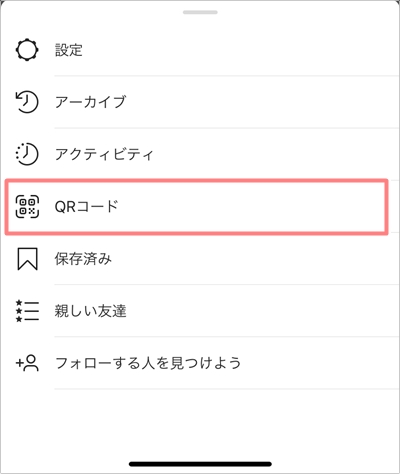Select the QRコード text label
The height and width of the screenshot is (474, 400).
pos(87,207)
